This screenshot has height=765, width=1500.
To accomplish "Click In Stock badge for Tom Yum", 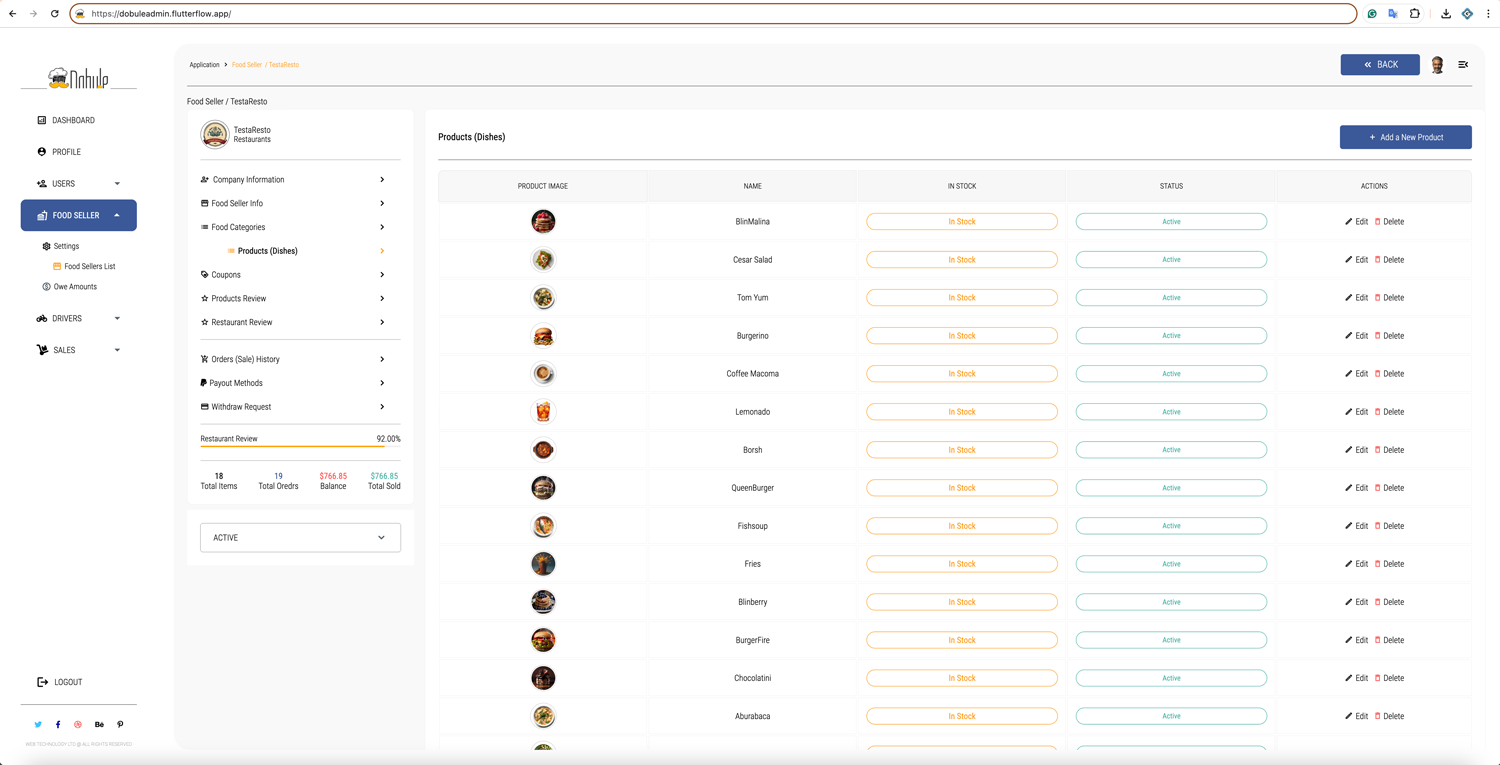I will 962,297.
